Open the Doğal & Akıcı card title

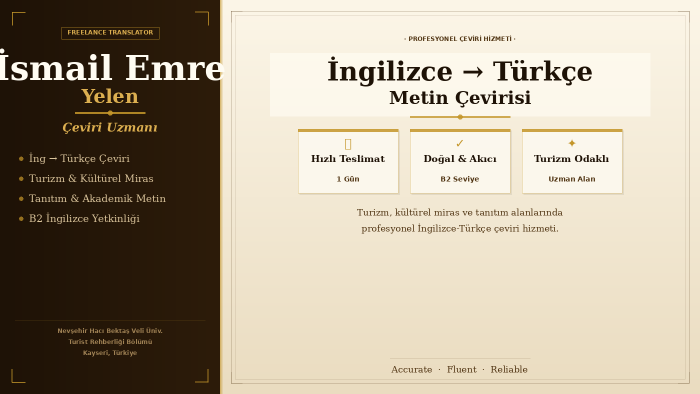[460, 159]
